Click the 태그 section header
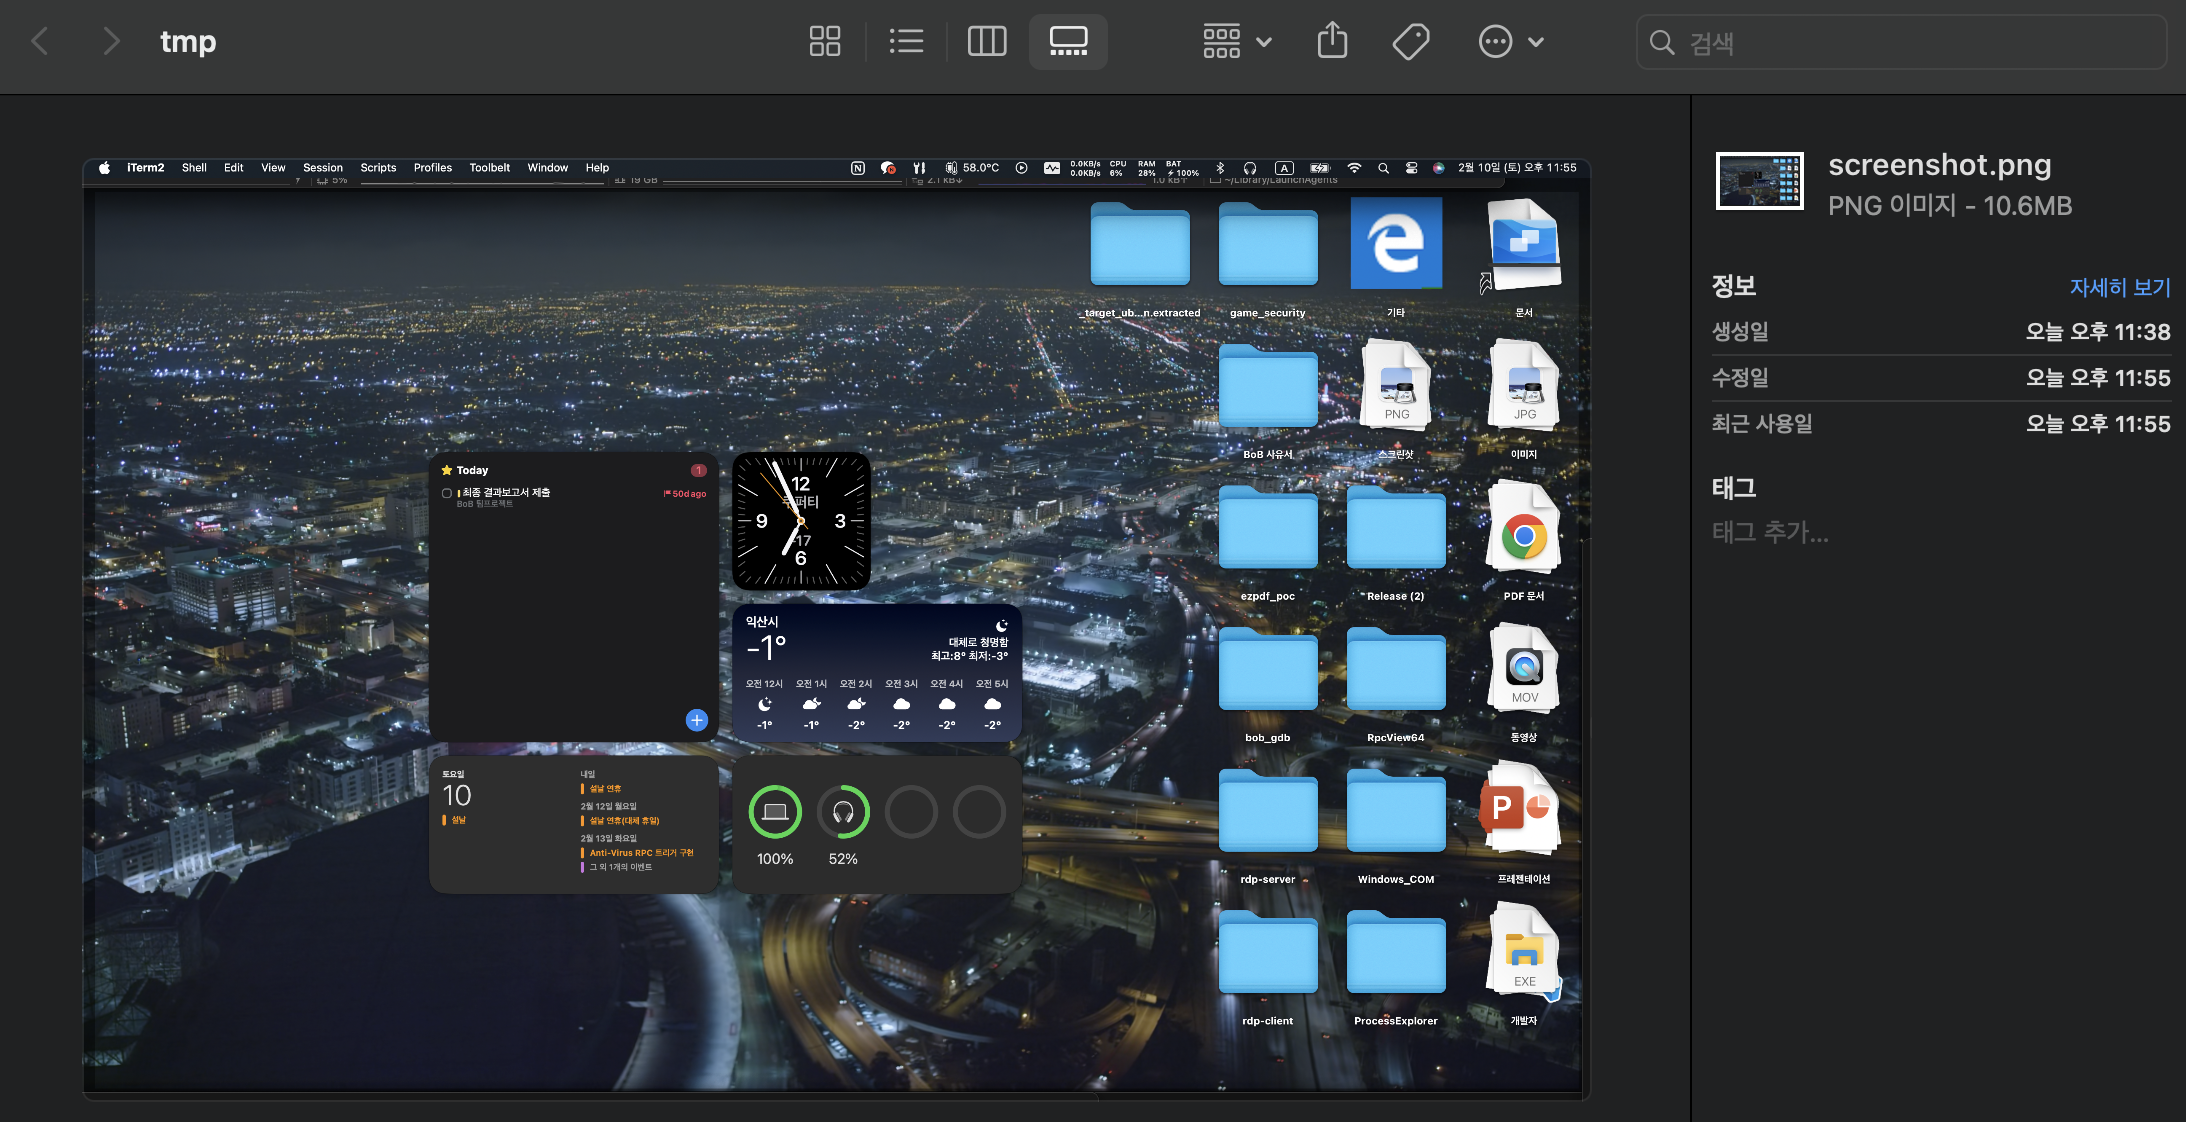The image size is (2186, 1122). (x=1733, y=488)
